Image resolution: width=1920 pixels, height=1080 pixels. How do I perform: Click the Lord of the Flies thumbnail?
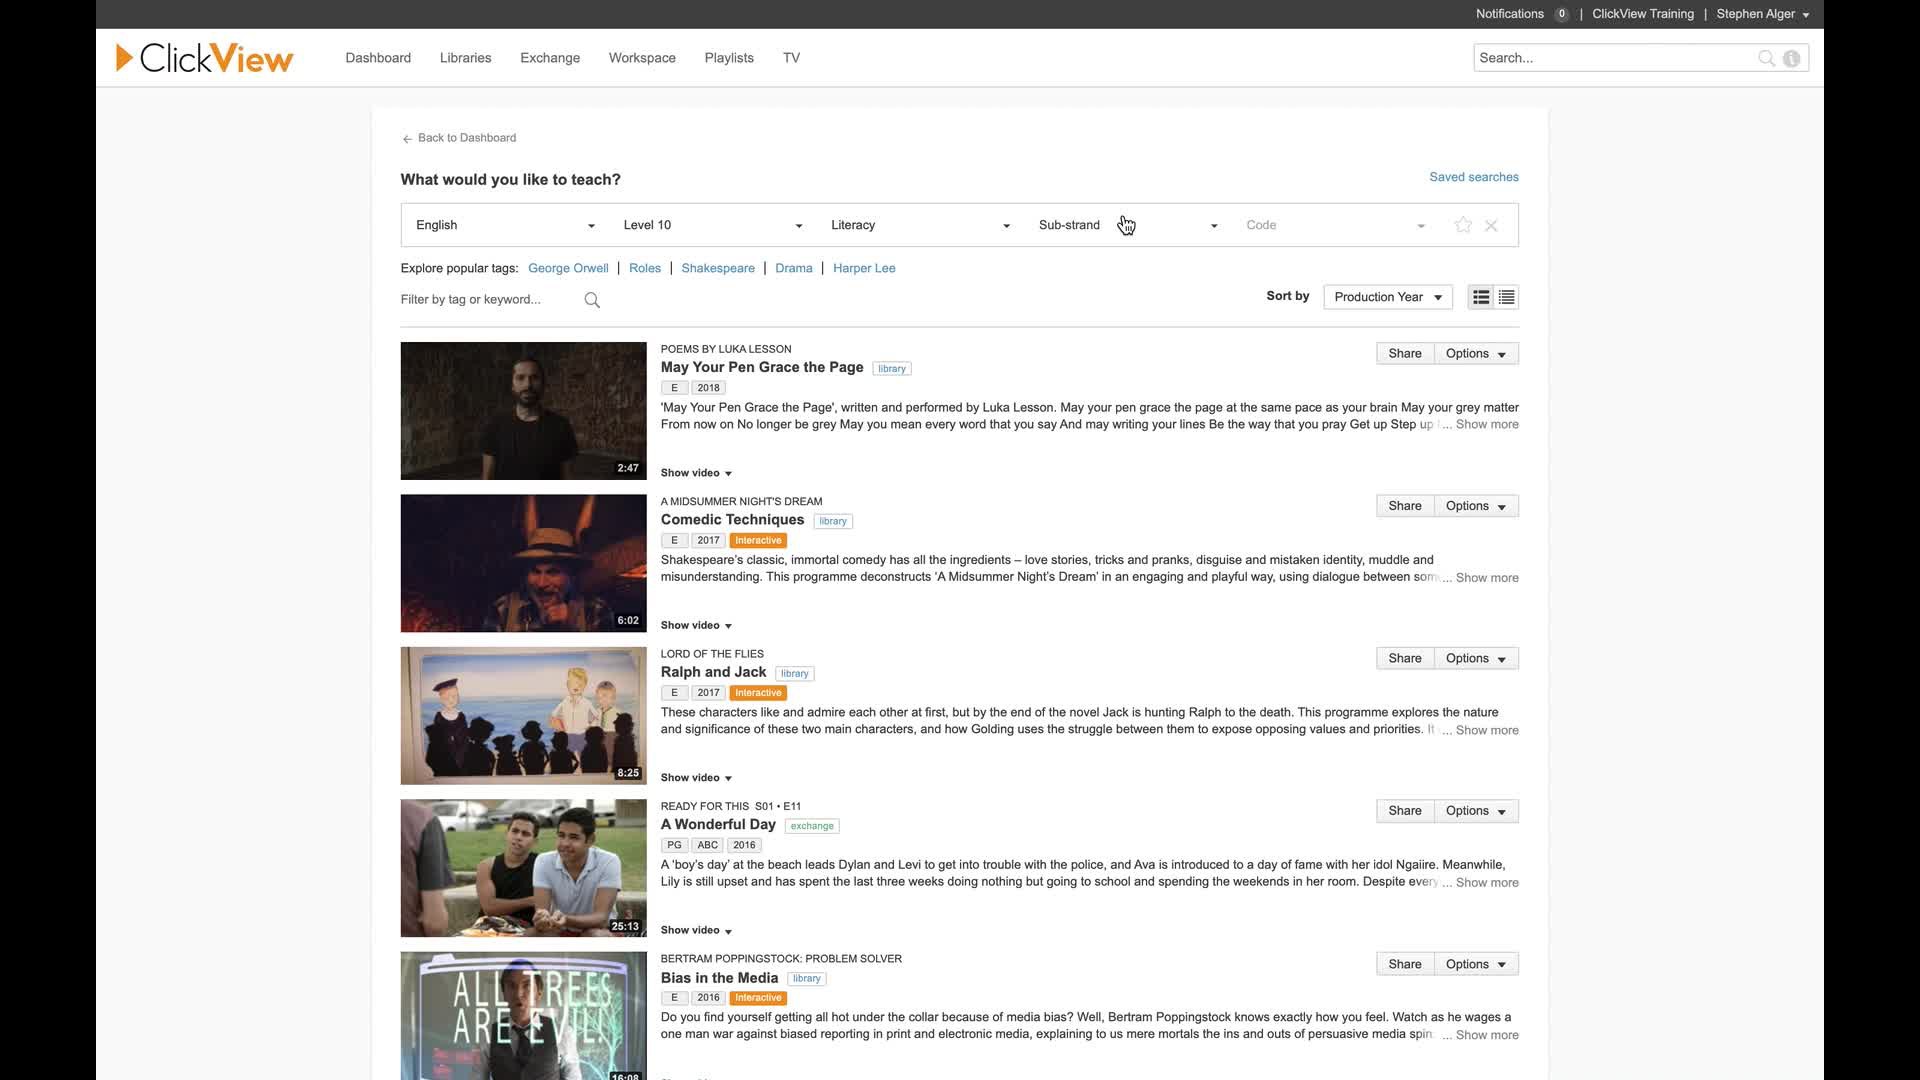point(523,716)
